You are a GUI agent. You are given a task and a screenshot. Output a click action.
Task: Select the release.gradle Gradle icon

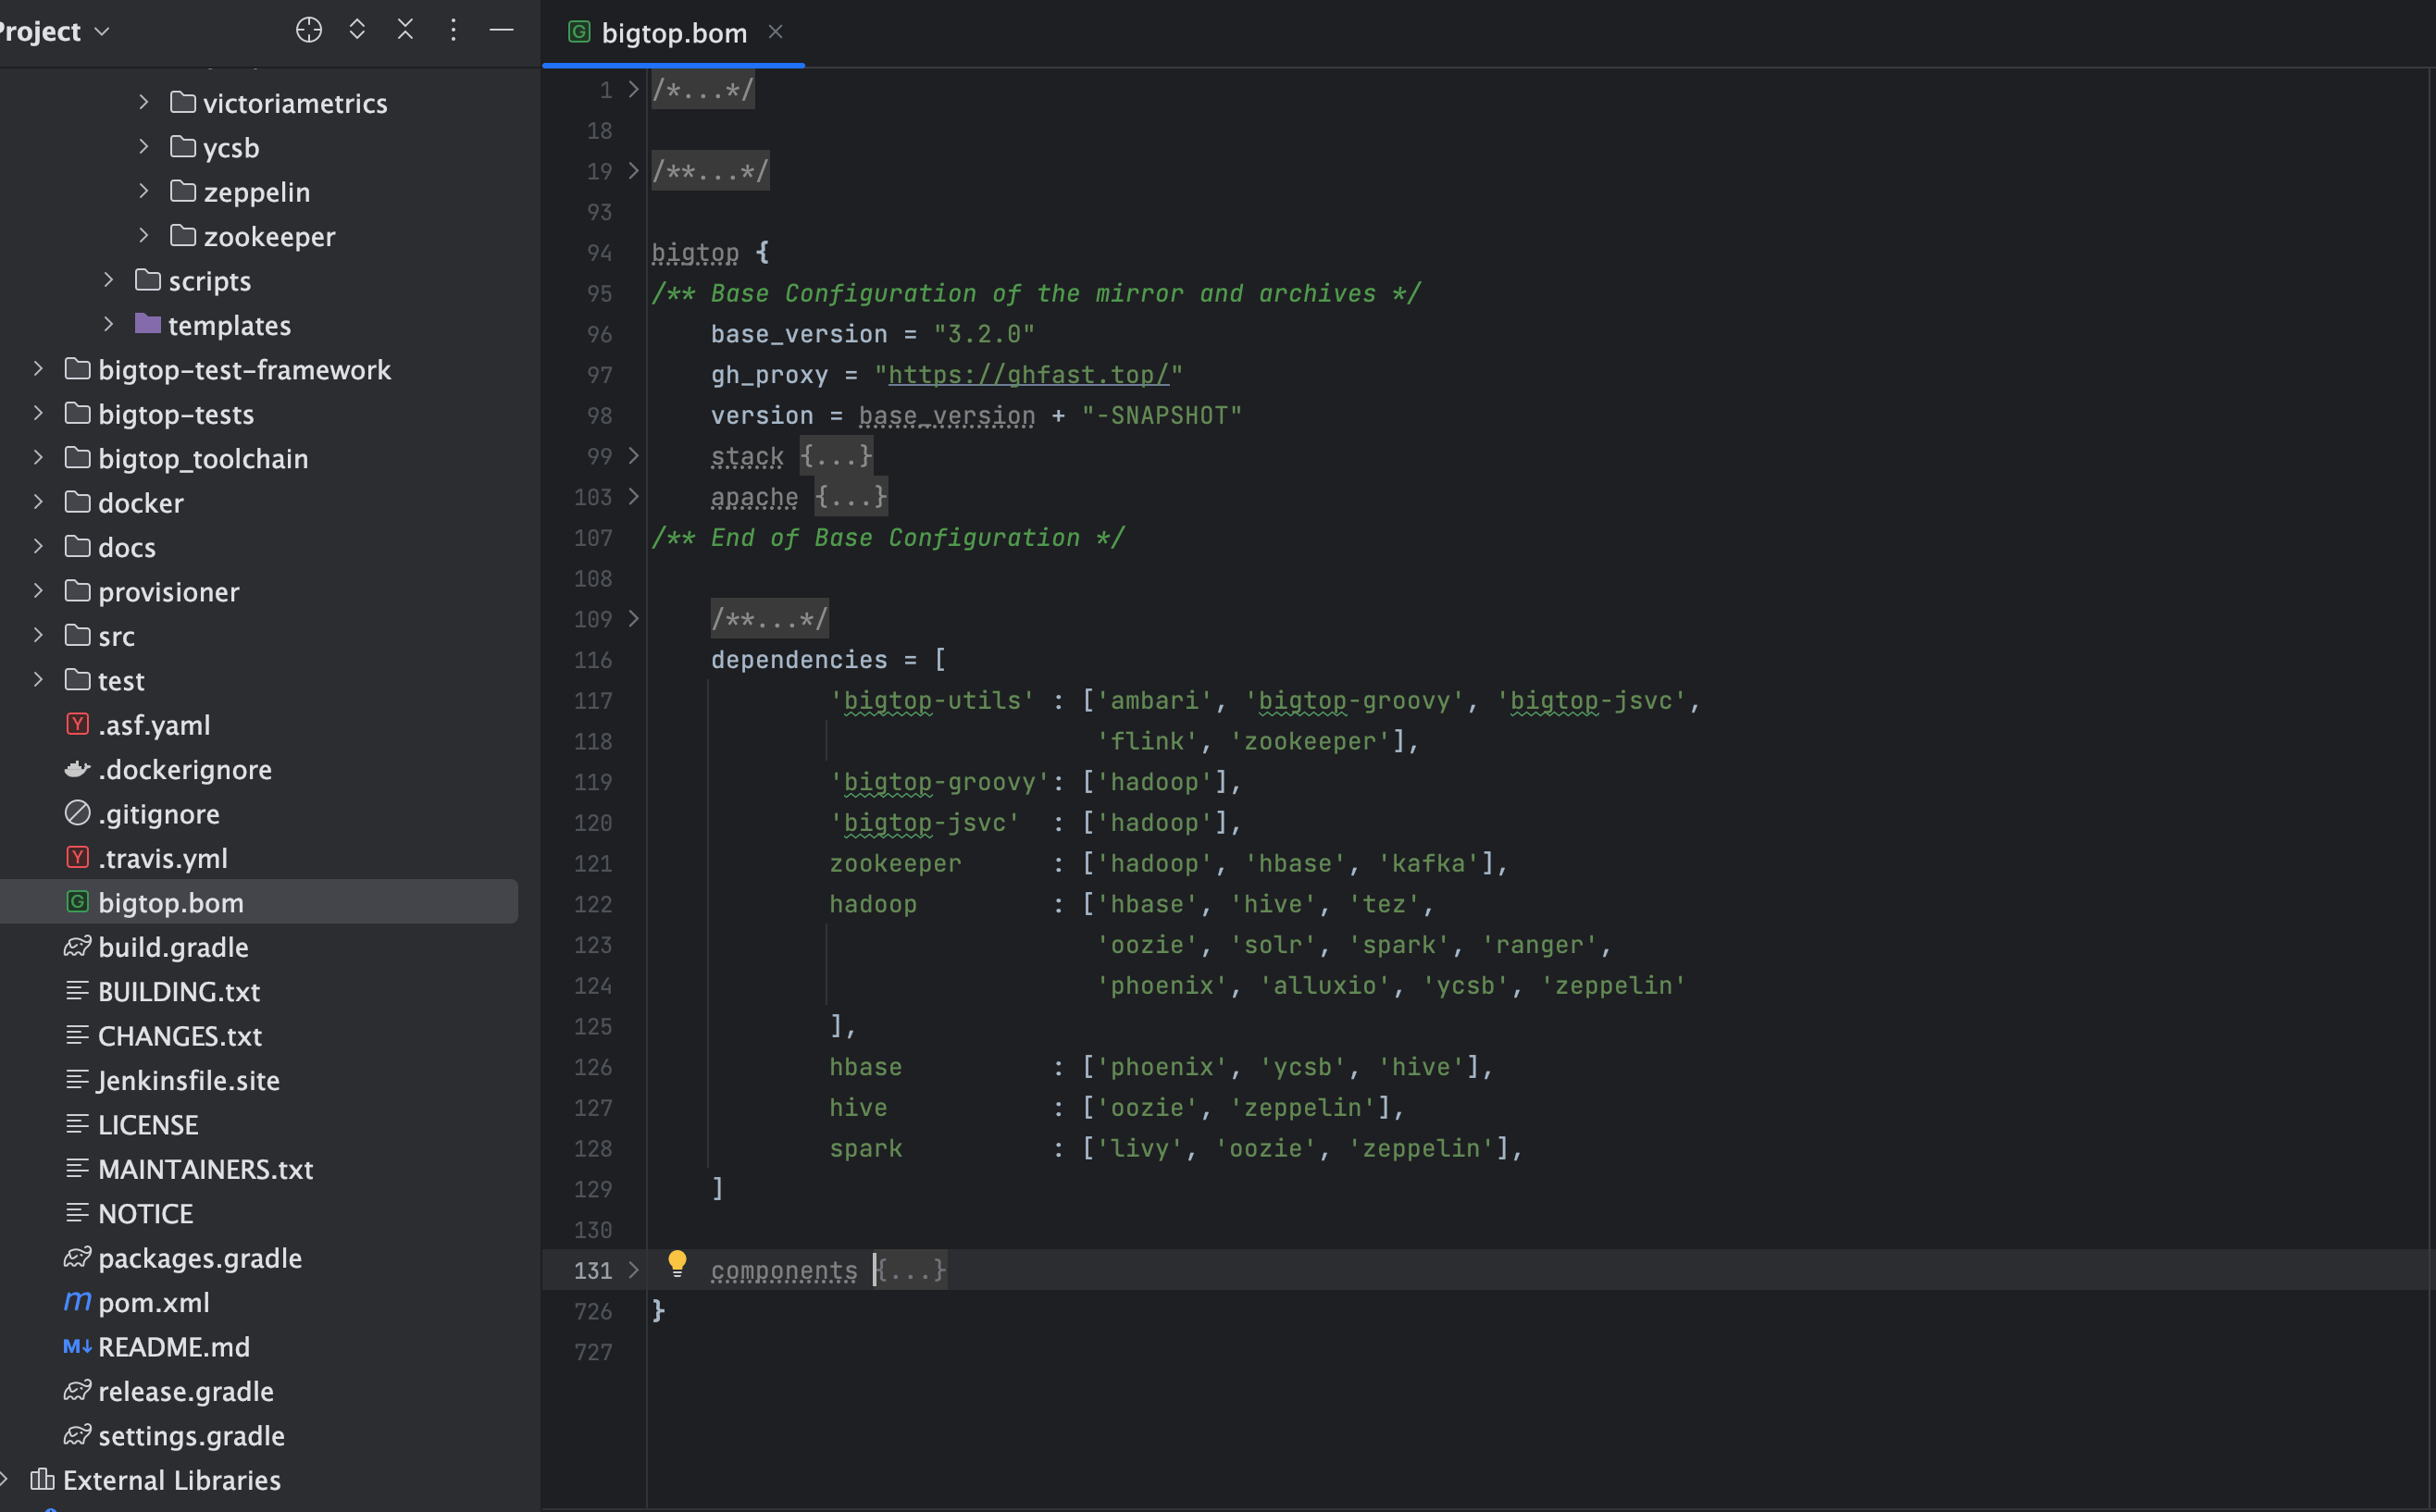pyautogui.click(x=77, y=1390)
